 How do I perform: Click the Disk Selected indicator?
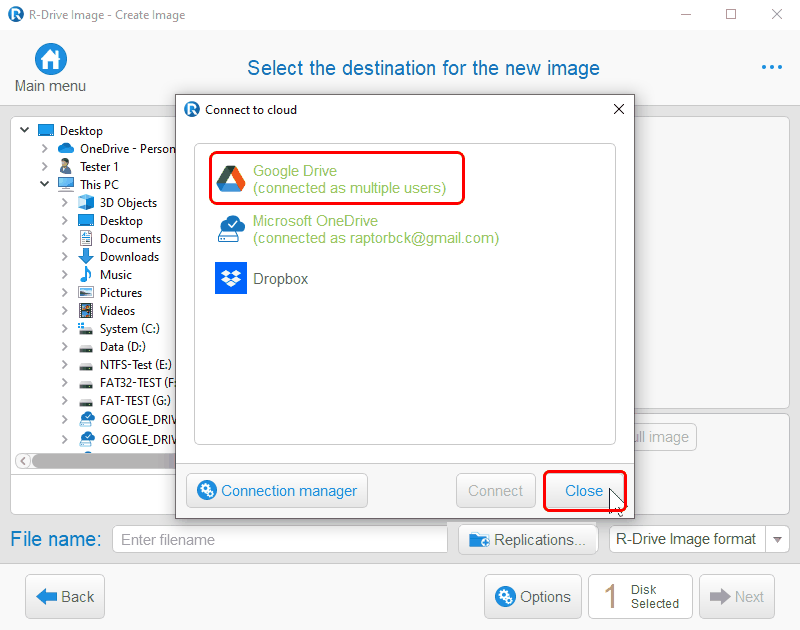(640, 596)
